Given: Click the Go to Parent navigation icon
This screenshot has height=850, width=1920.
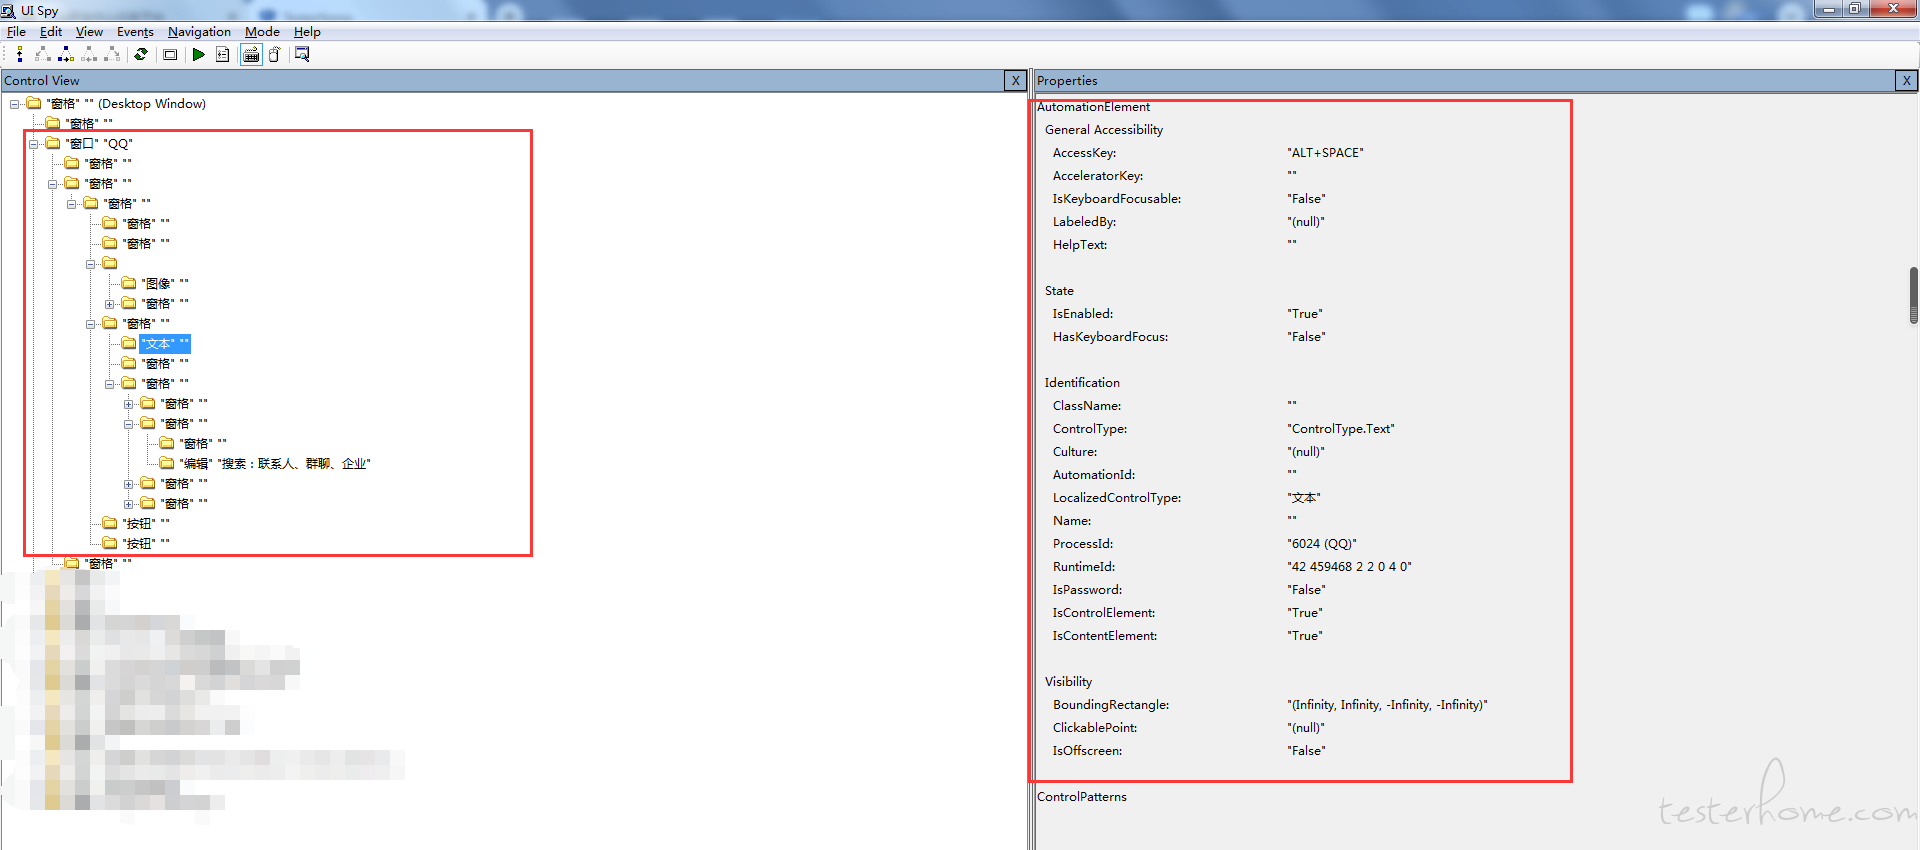Looking at the screenshot, I should click(x=20, y=54).
